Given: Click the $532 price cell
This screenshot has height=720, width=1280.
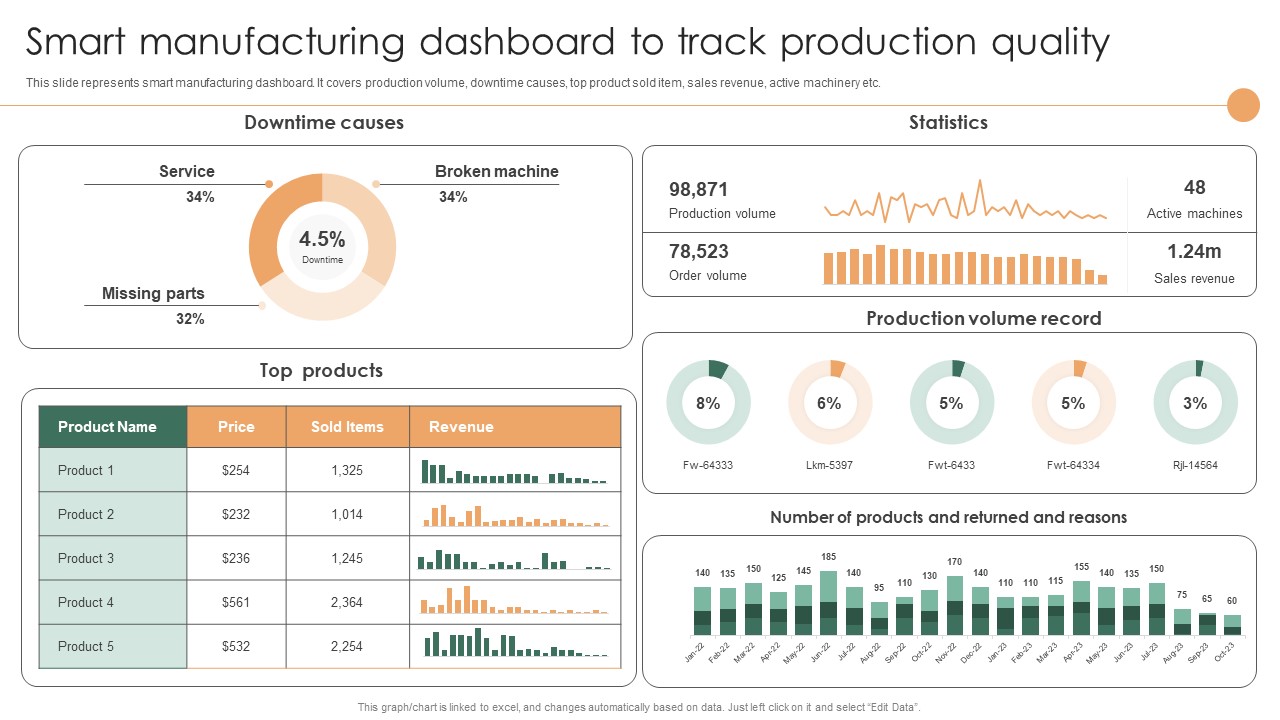Looking at the screenshot, I should [x=236, y=646].
